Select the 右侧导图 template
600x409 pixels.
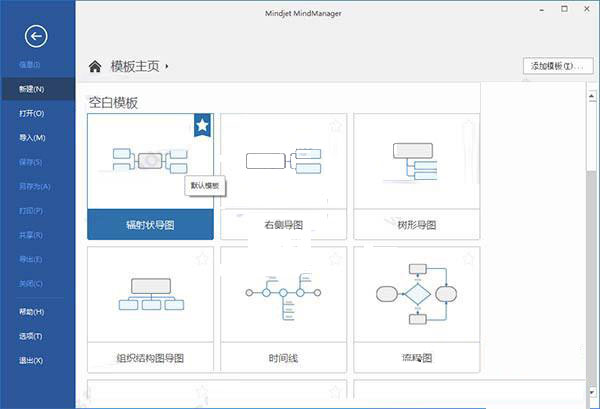284,176
